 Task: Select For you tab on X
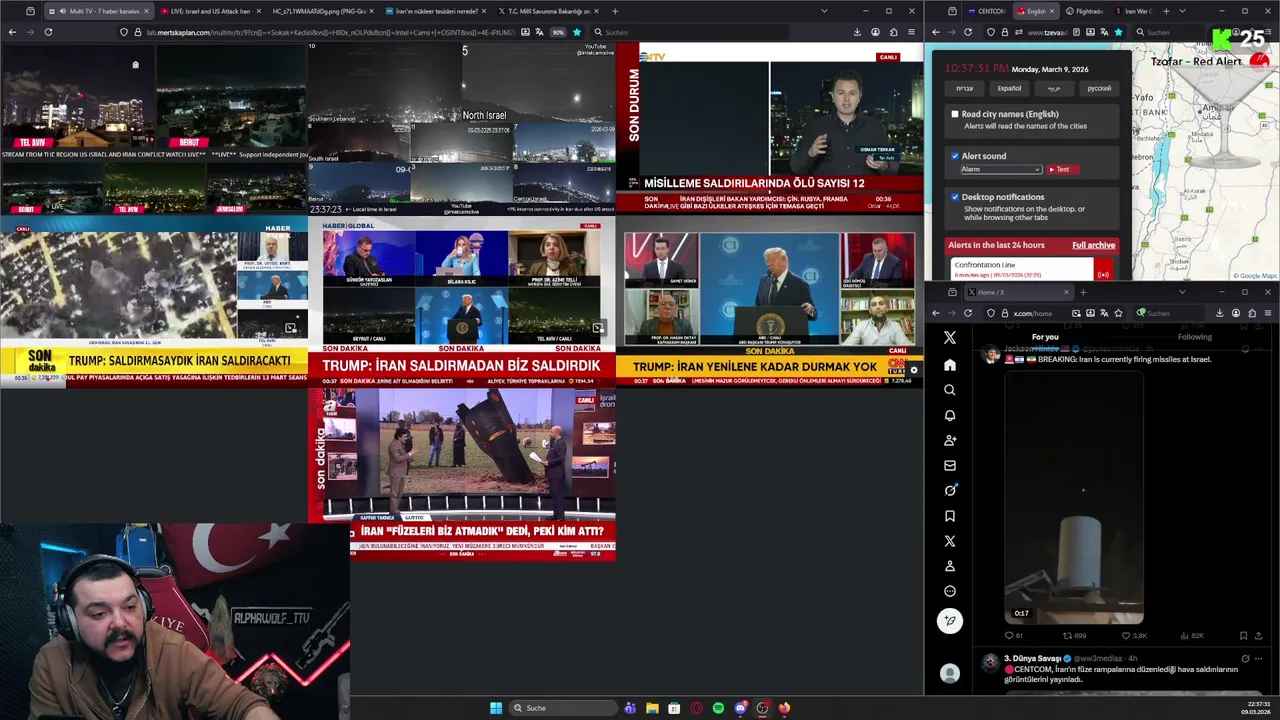pos(1045,337)
